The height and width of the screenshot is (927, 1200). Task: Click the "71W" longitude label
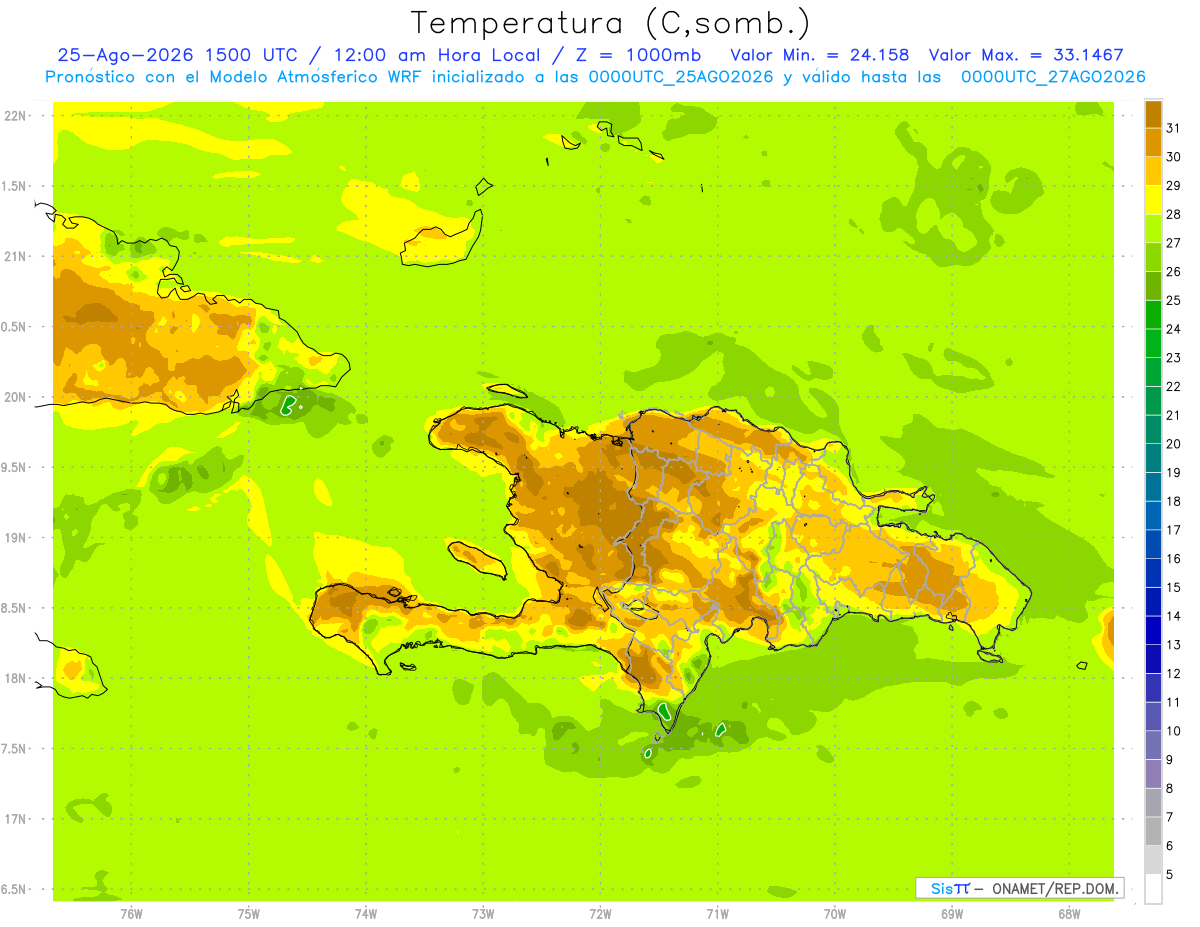(x=717, y=913)
